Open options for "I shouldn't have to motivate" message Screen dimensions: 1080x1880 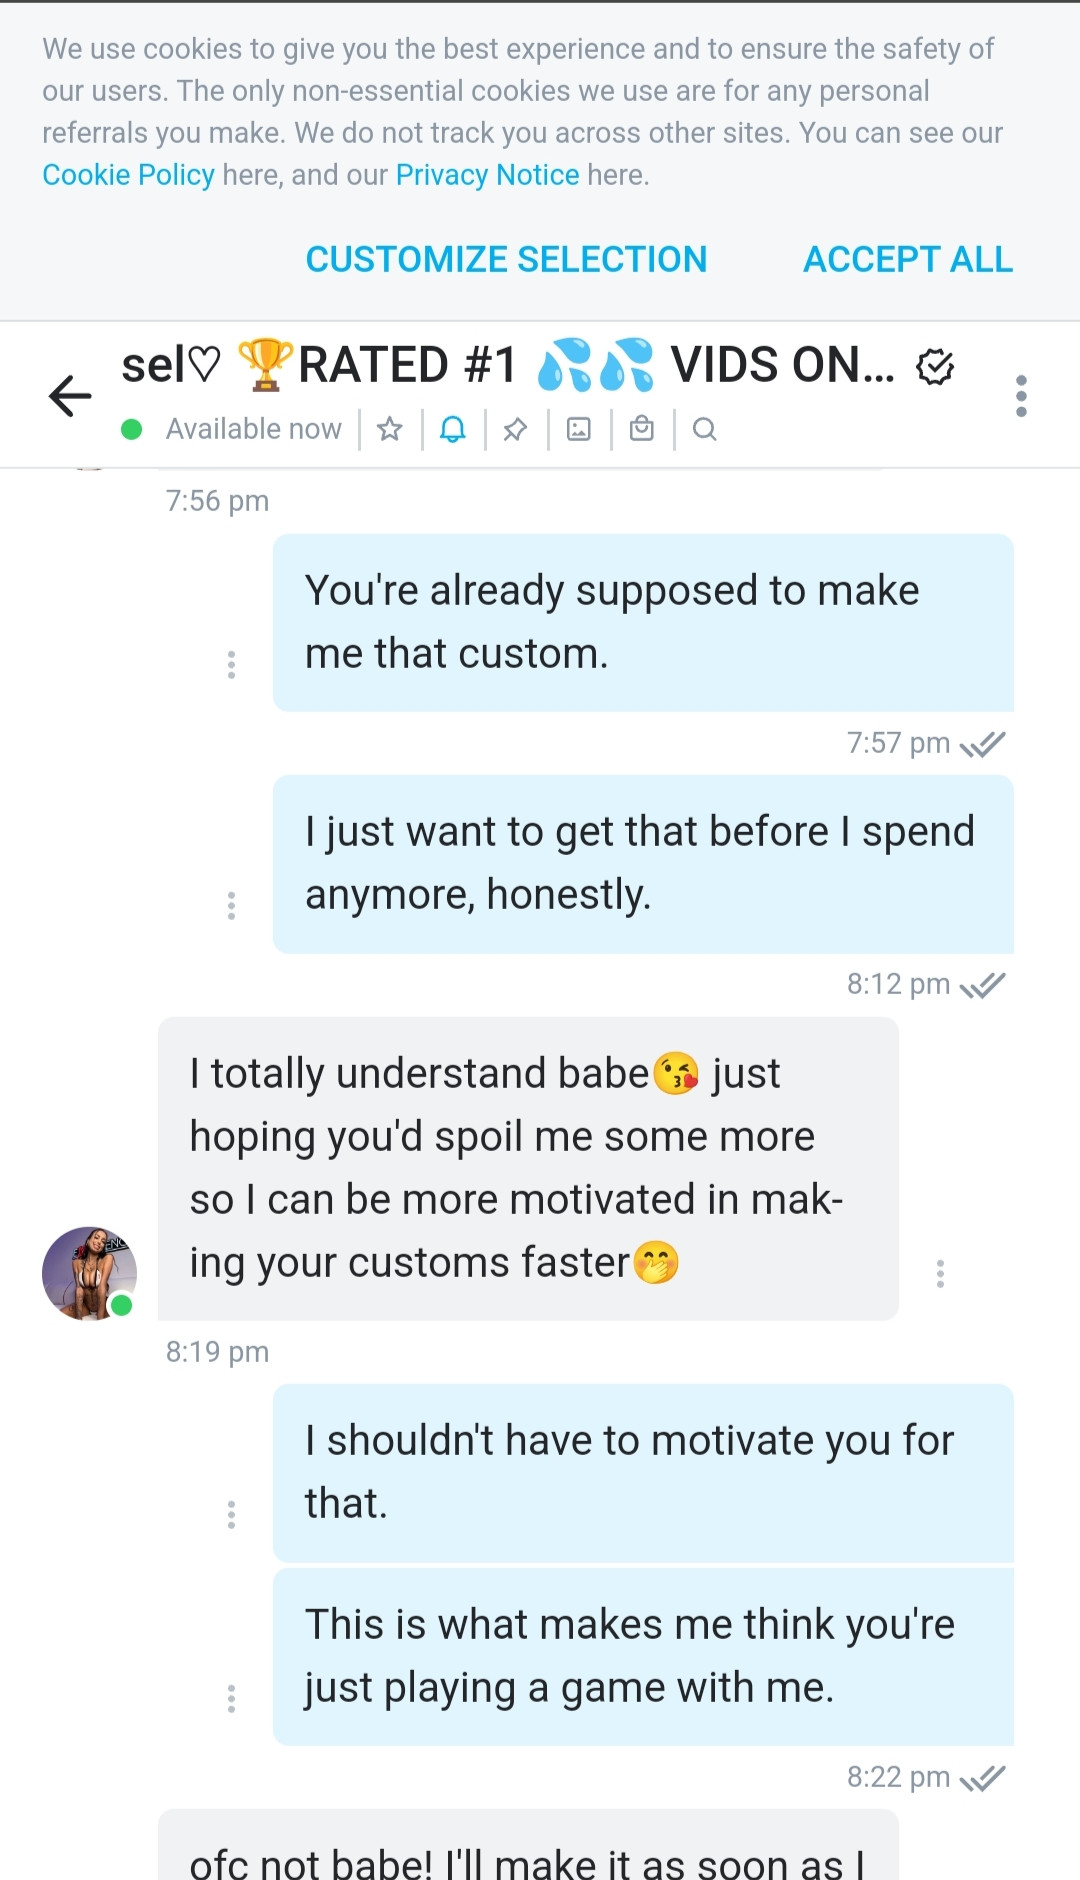(231, 1514)
